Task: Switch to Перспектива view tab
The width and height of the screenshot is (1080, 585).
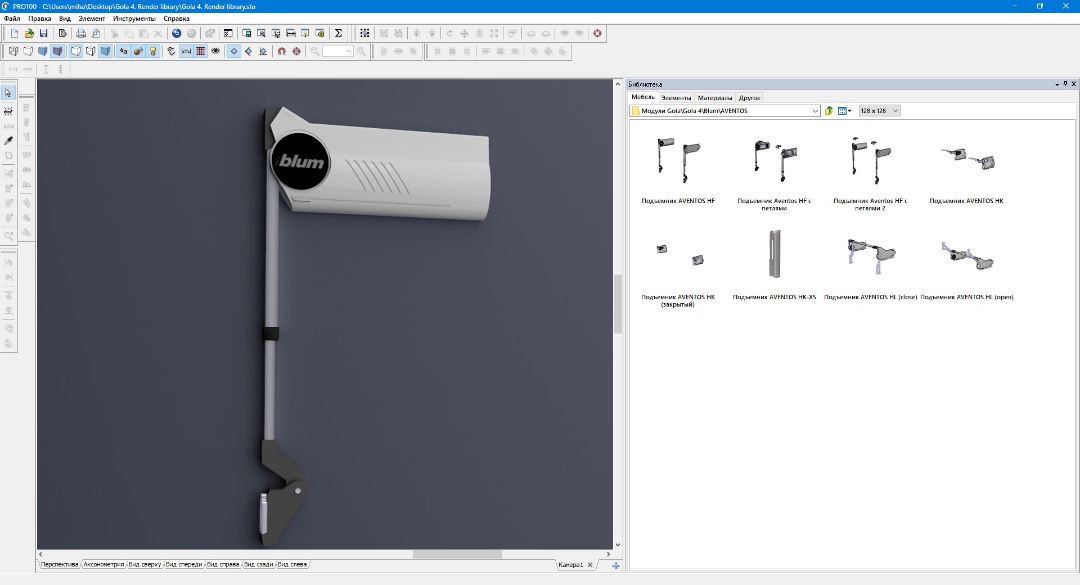Action: (x=60, y=564)
